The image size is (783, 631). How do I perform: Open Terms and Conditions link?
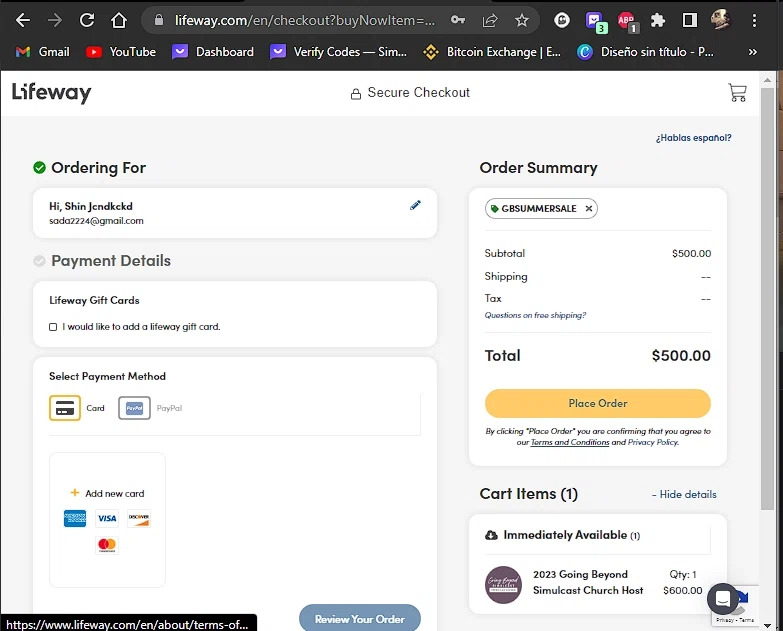coord(570,442)
